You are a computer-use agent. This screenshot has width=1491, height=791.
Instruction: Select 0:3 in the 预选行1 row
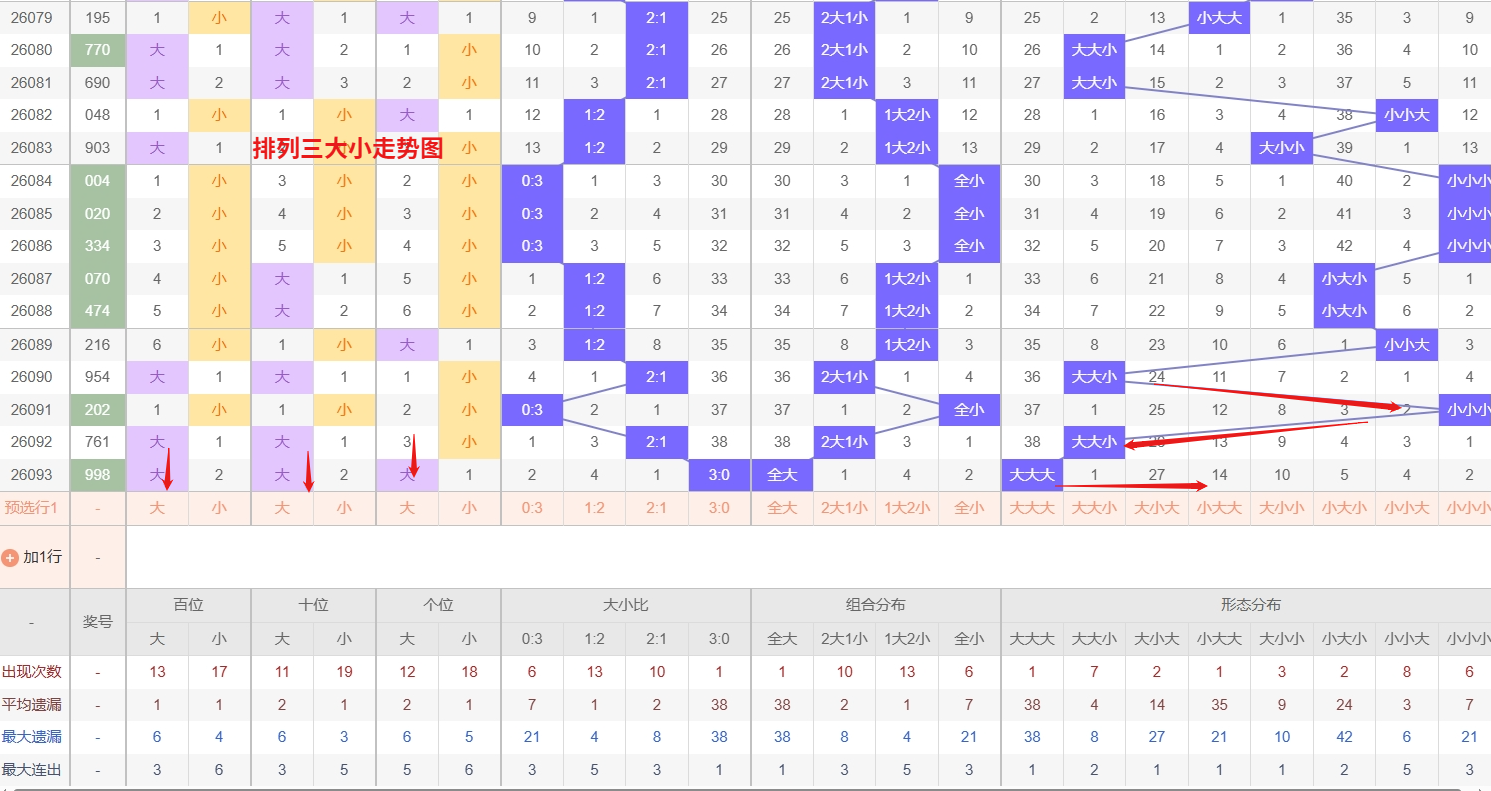click(532, 508)
